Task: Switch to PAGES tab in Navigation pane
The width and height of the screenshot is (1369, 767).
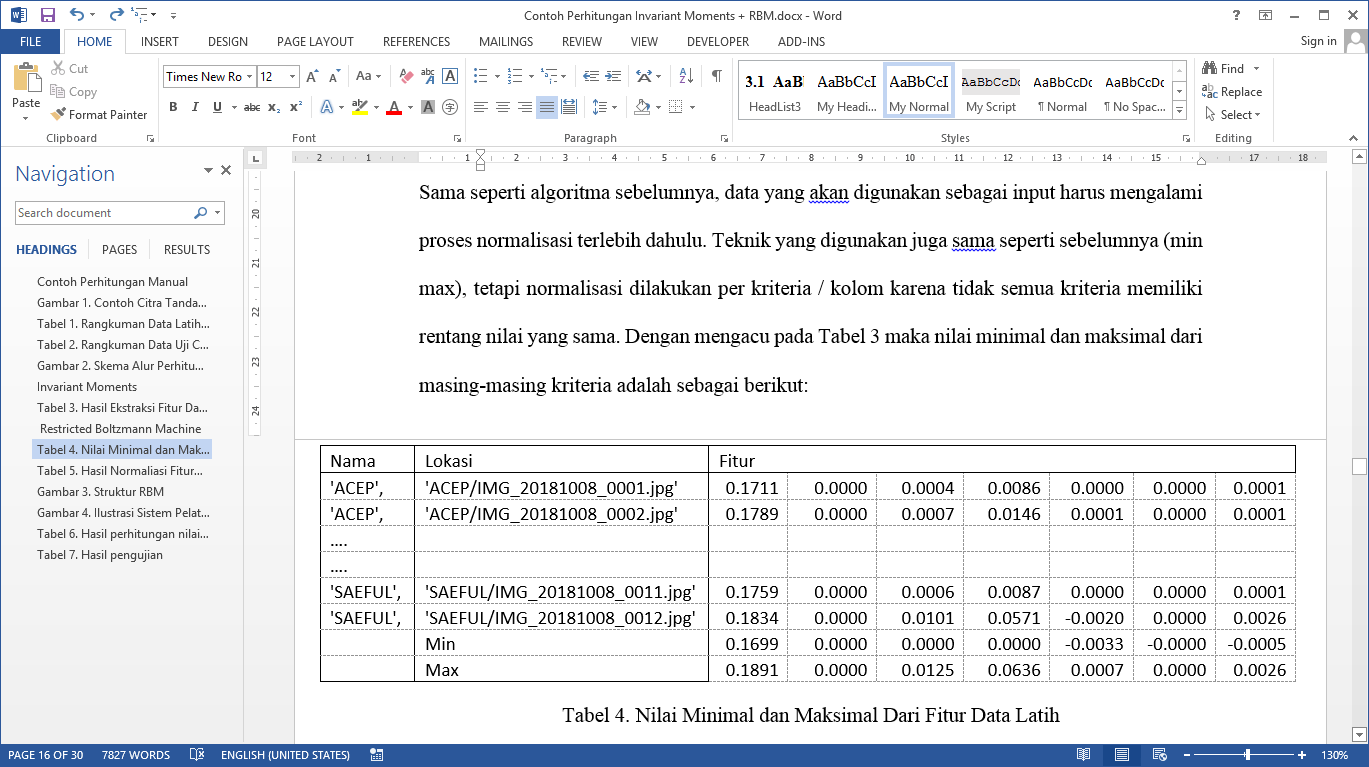Action: [120, 250]
